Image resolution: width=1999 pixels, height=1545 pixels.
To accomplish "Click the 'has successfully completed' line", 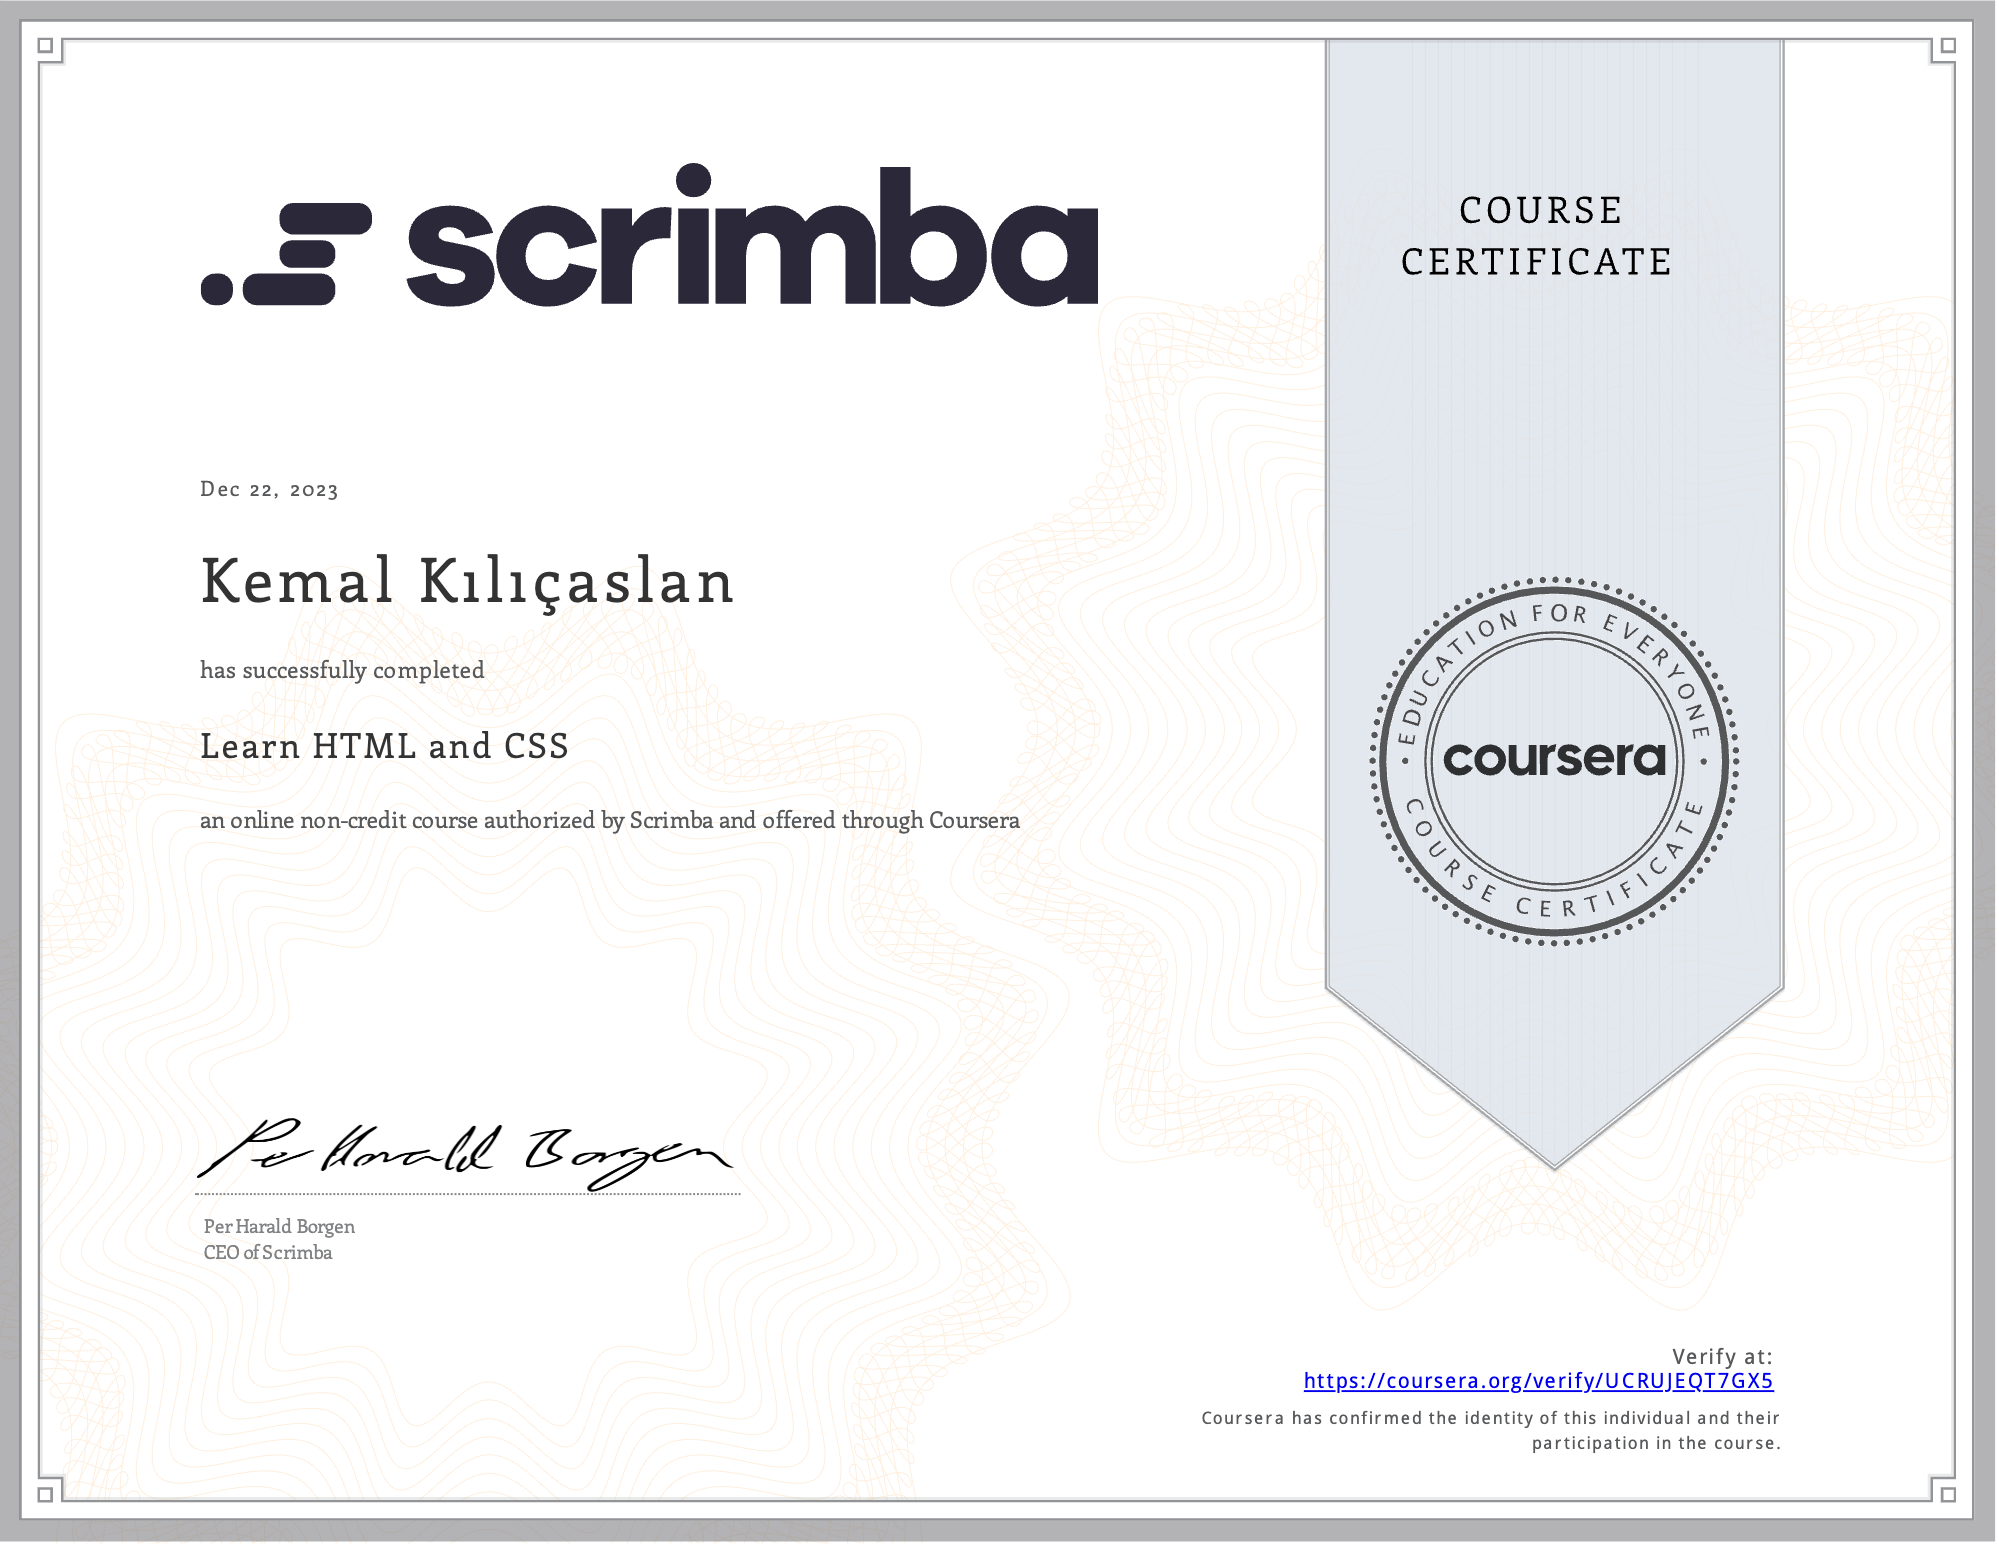I will pyautogui.click(x=342, y=670).
